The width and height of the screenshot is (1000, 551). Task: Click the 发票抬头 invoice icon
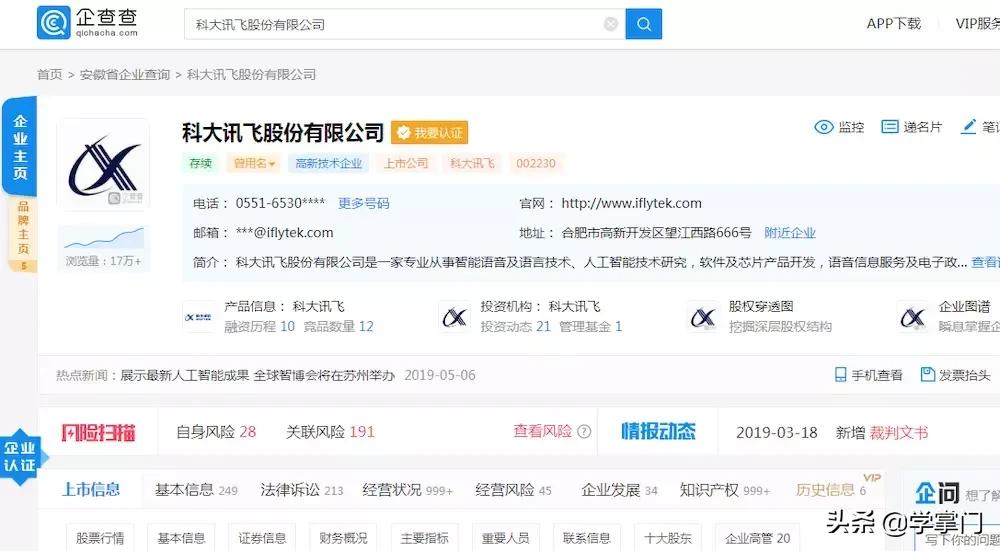coord(928,375)
